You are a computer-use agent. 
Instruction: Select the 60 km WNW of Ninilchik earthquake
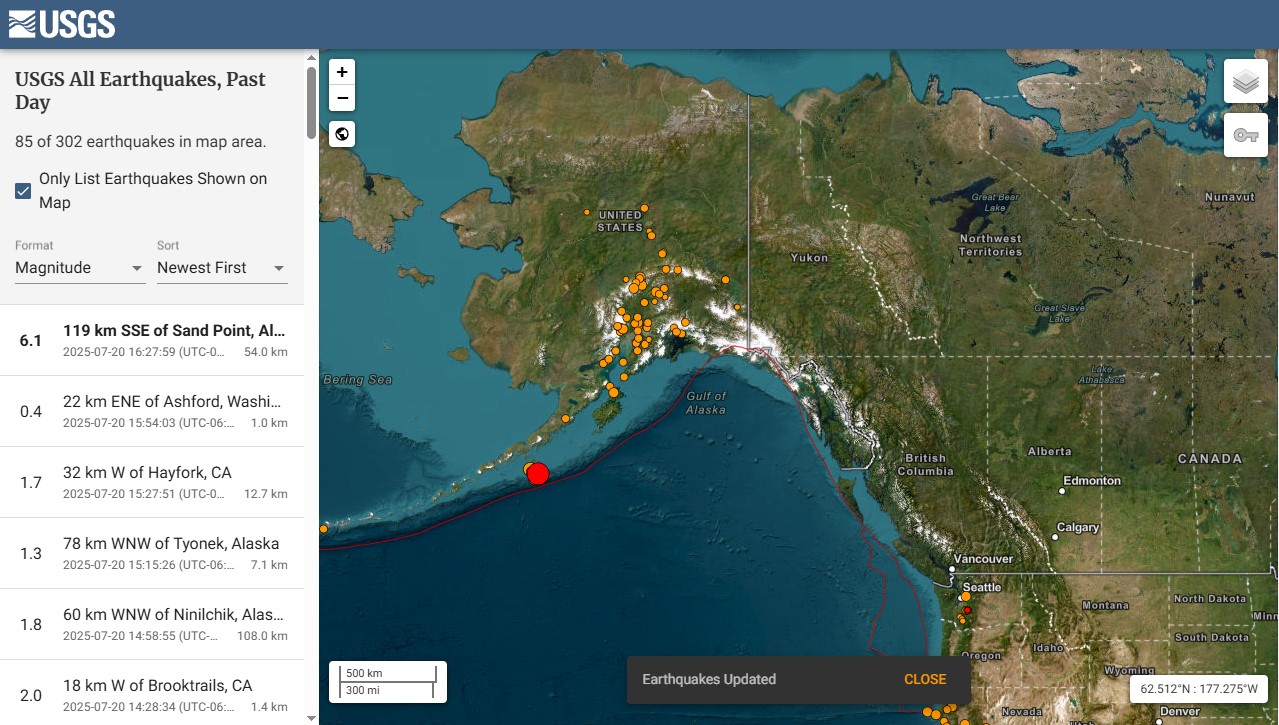pos(152,624)
